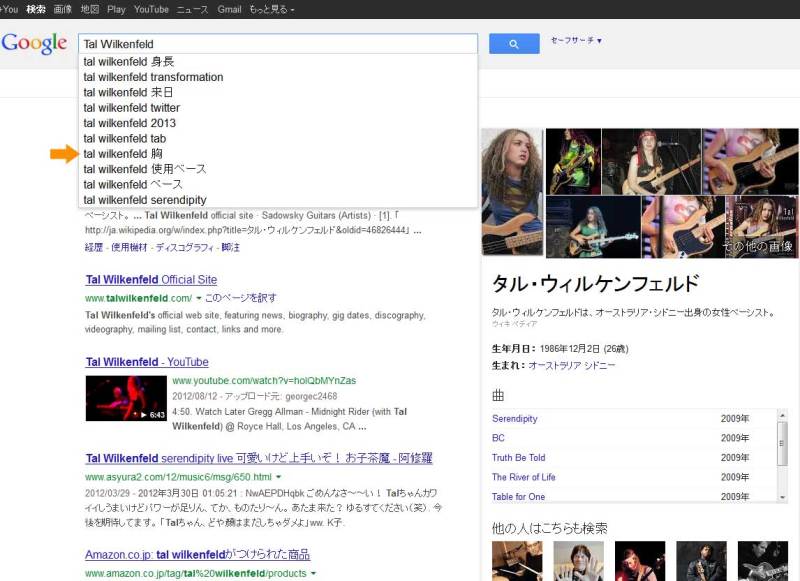Click the www.youtube.com/watch URL text
Screen dimensions: 800x581
coord(264,381)
